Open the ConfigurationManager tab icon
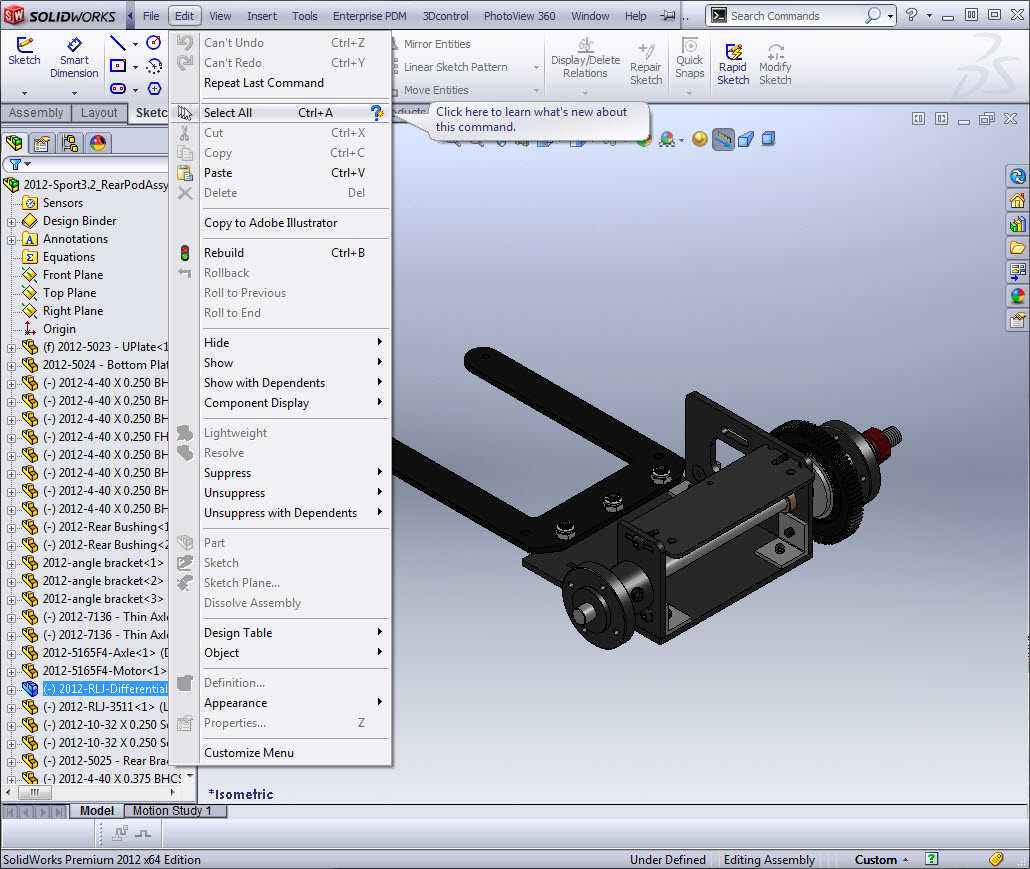1030x869 pixels. click(69, 143)
